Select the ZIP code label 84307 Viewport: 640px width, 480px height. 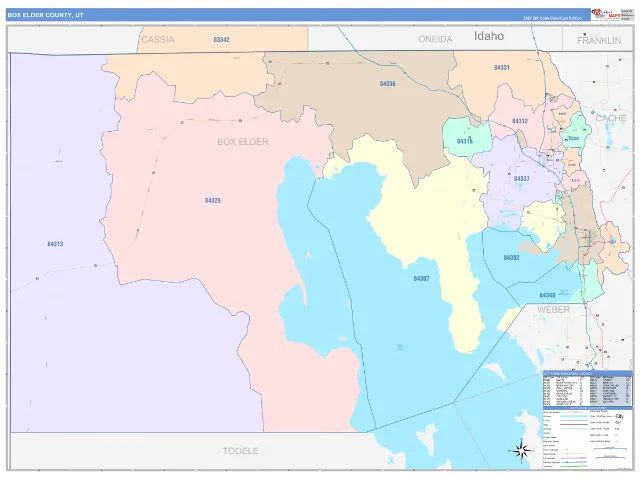pos(421,278)
